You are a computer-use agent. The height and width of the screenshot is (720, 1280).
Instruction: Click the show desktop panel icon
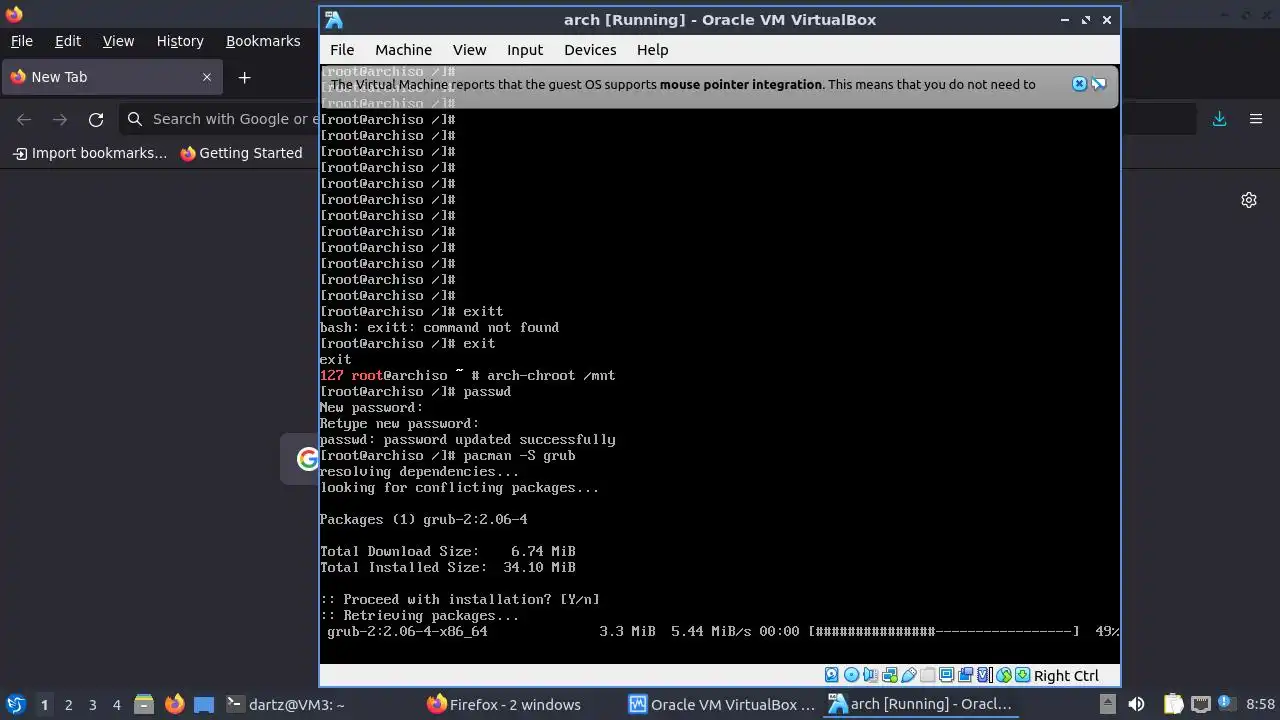204,704
